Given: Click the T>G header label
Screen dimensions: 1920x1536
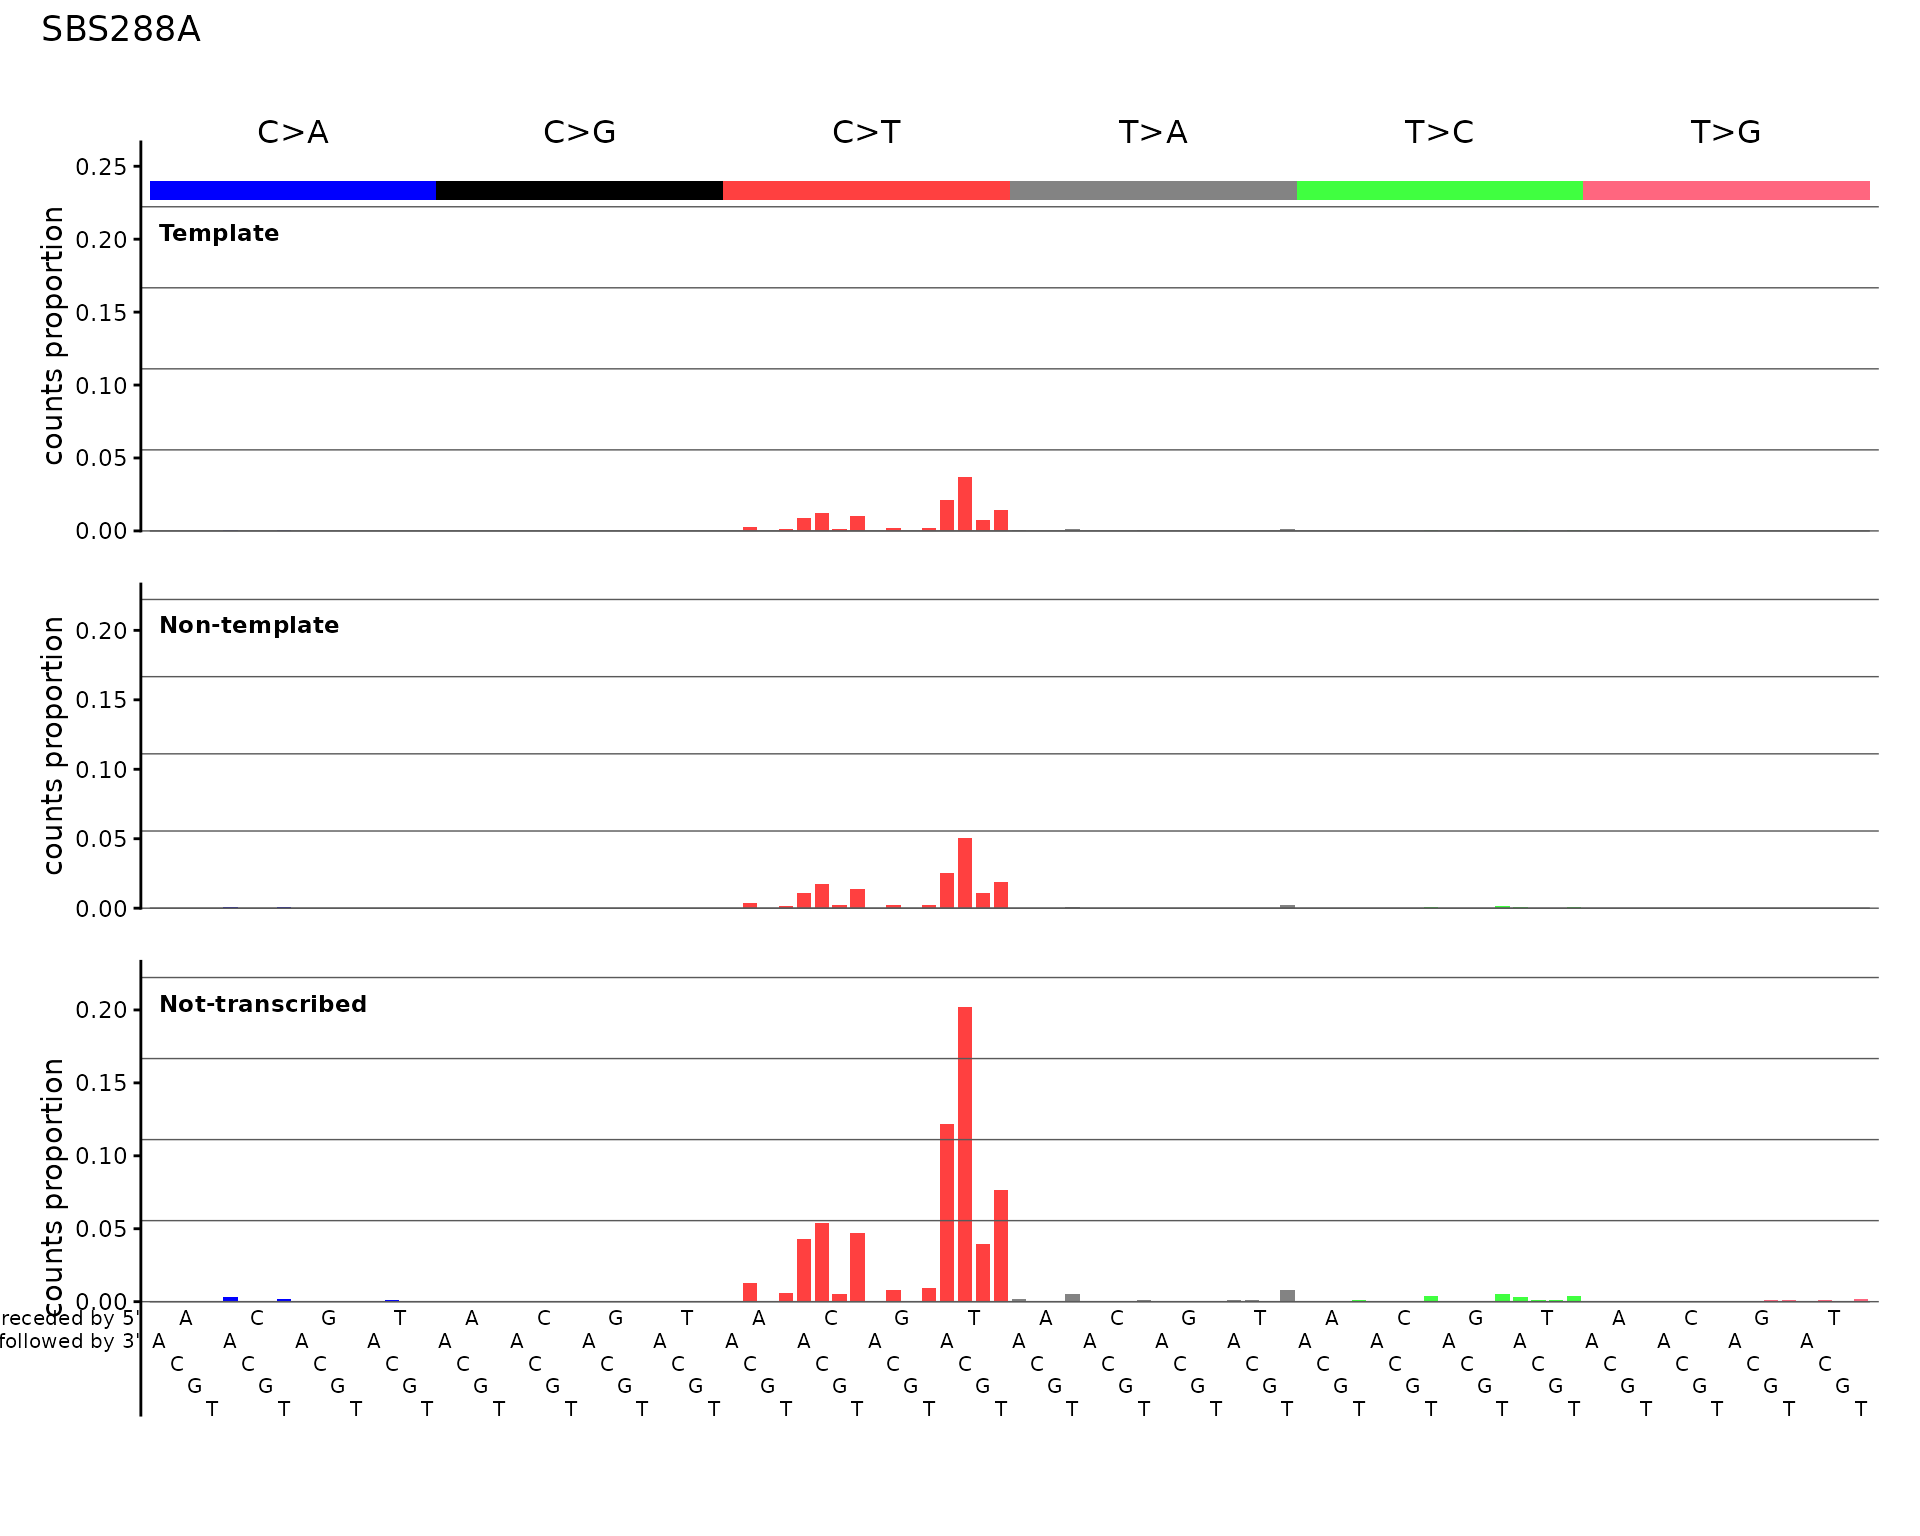Looking at the screenshot, I should (x=1725, y=132).
